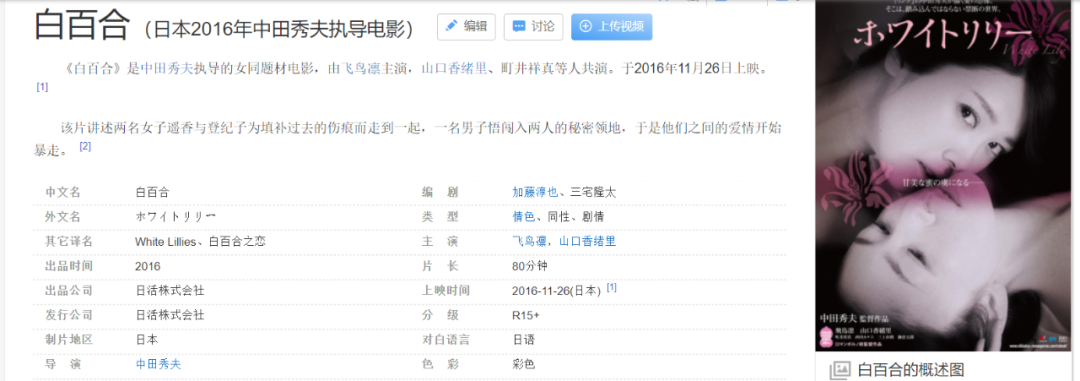
Task: Click reference [1] next to 2016-11-26(日本)
Action: point(611,287)
